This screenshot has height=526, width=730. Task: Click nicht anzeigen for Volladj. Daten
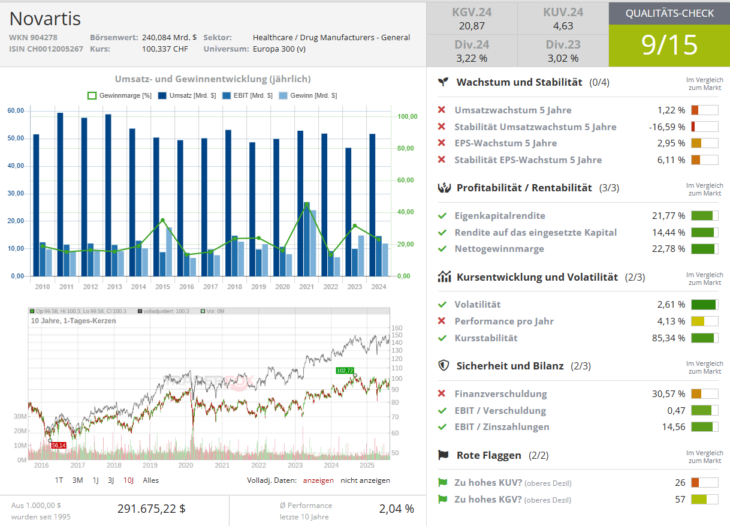pyautogui.click(x=365, y=480)
